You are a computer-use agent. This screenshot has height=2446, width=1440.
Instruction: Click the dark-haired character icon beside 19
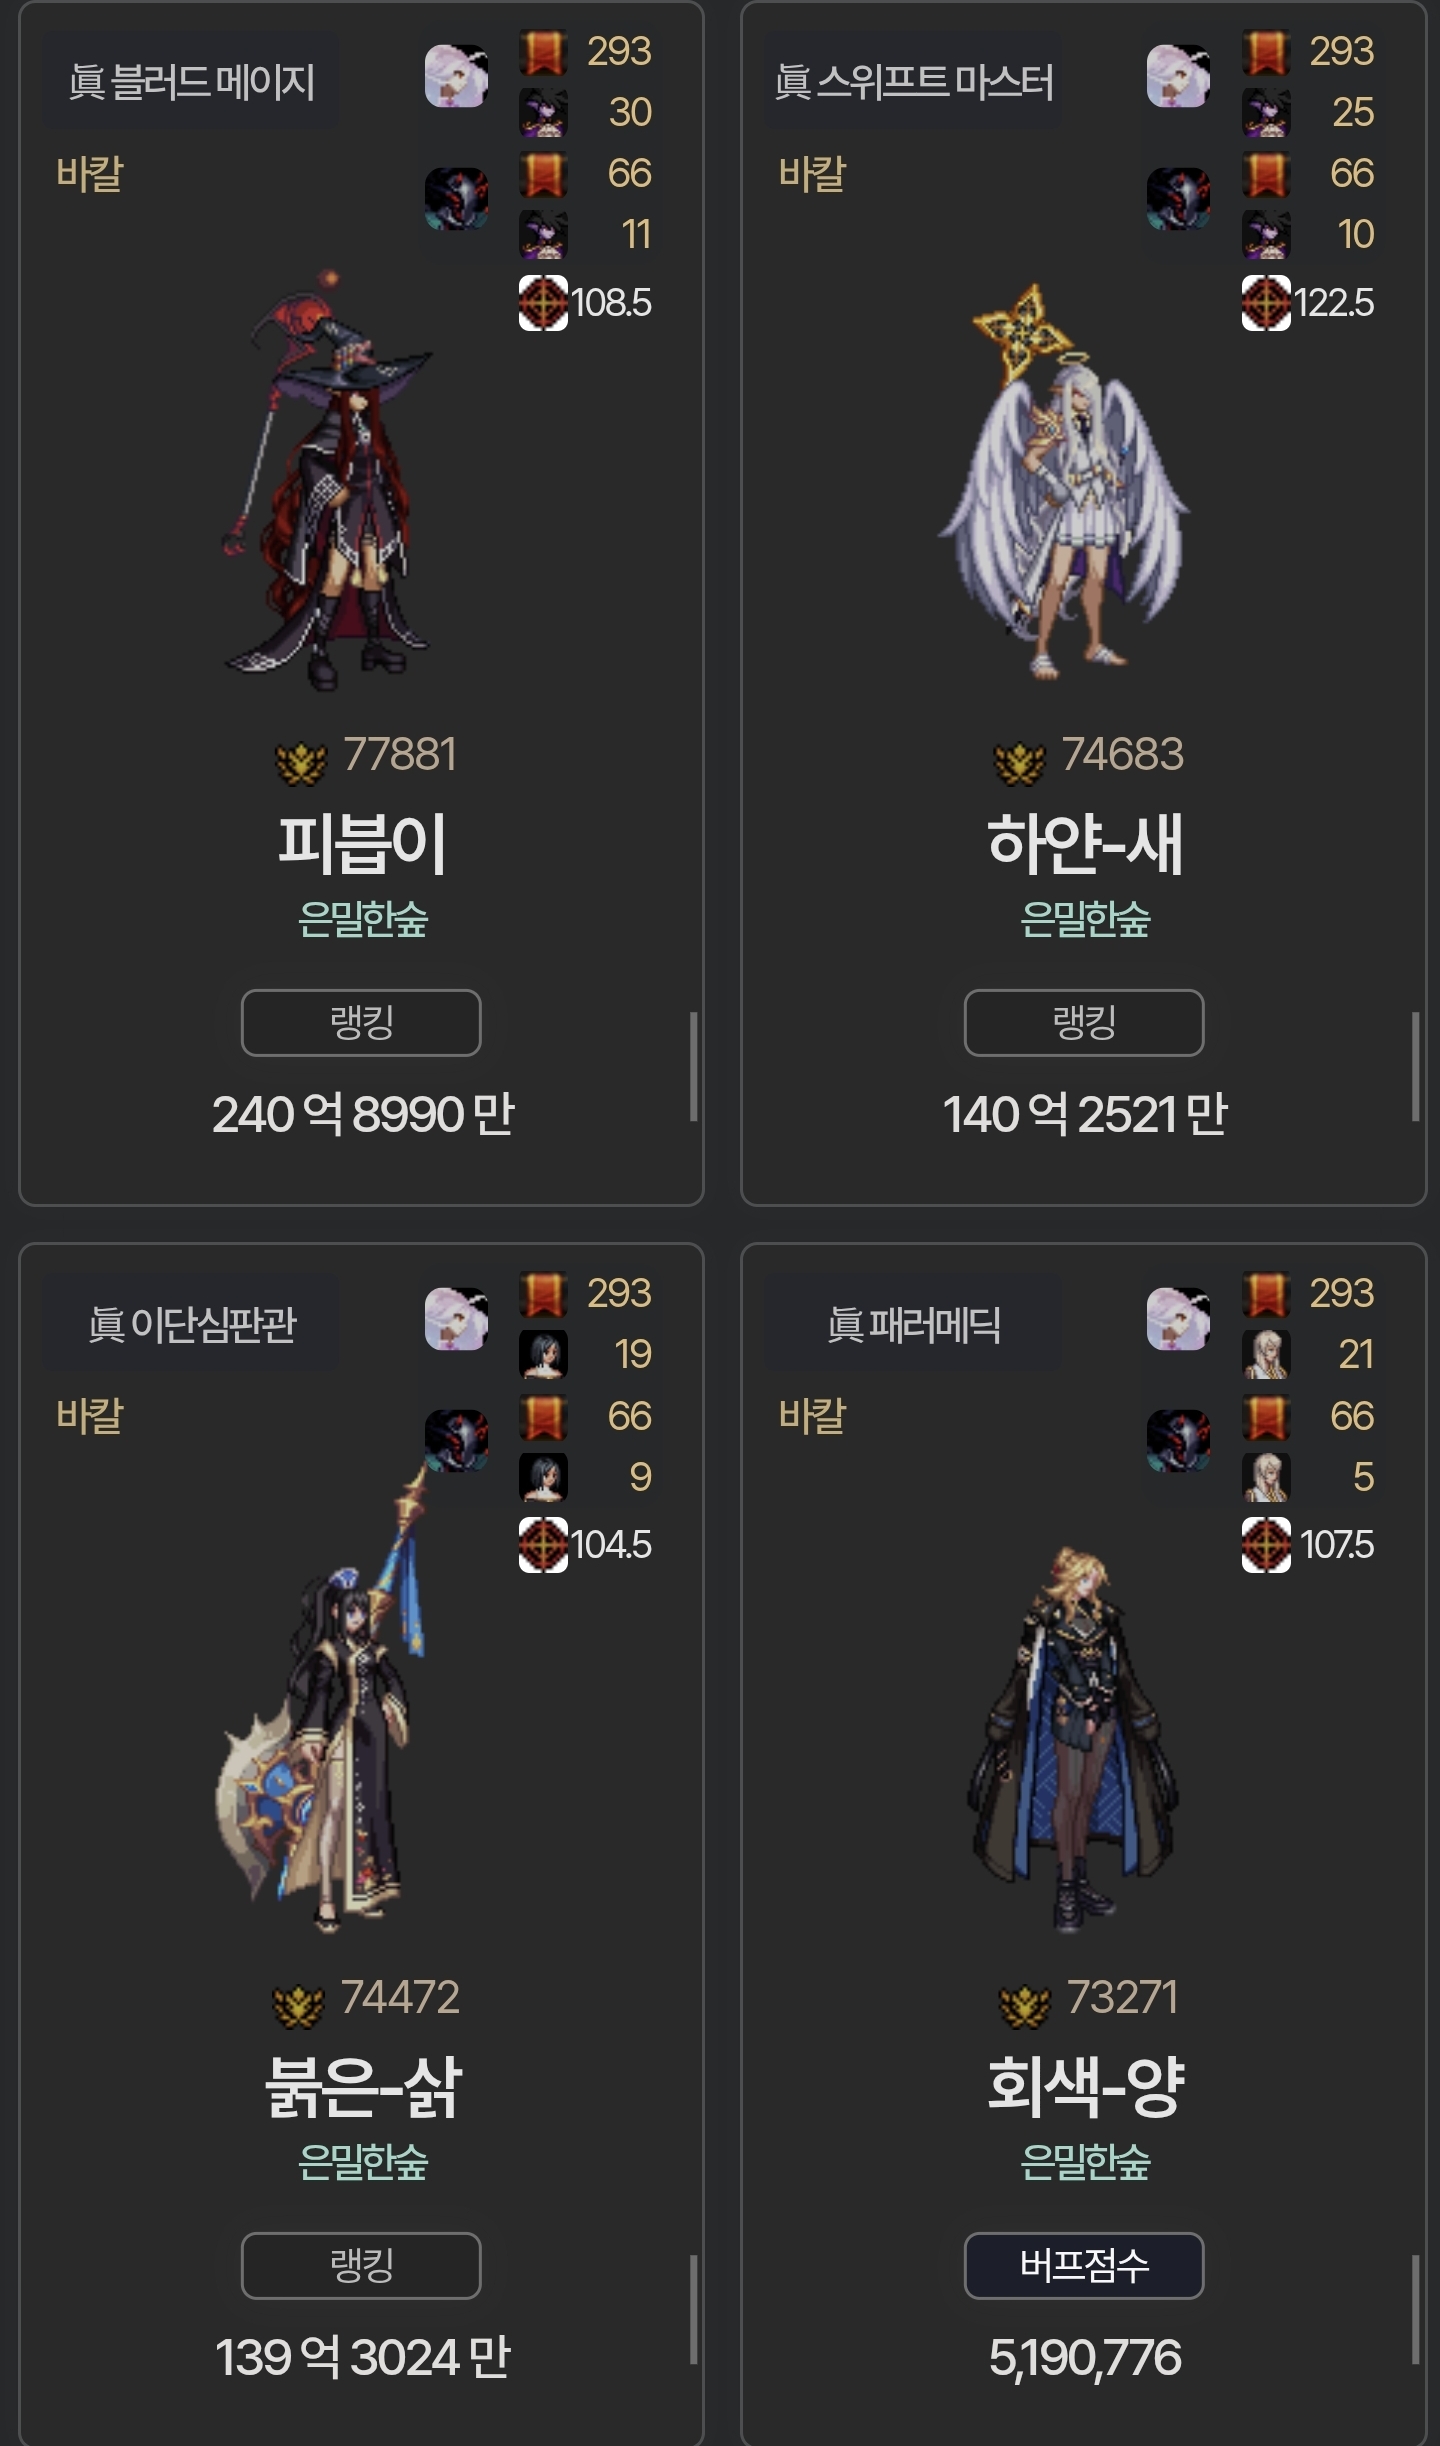tap(543, 1355)
